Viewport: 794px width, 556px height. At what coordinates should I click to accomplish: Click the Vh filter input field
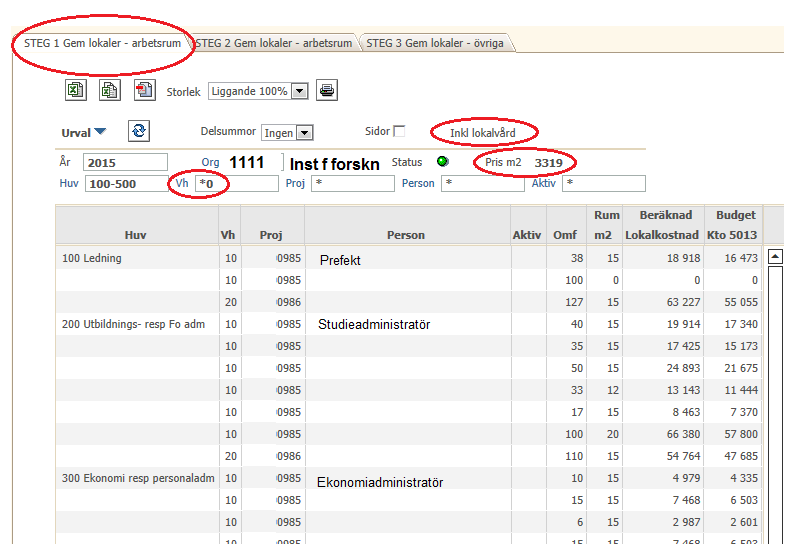pyautogui.click(x=237, y=183)
